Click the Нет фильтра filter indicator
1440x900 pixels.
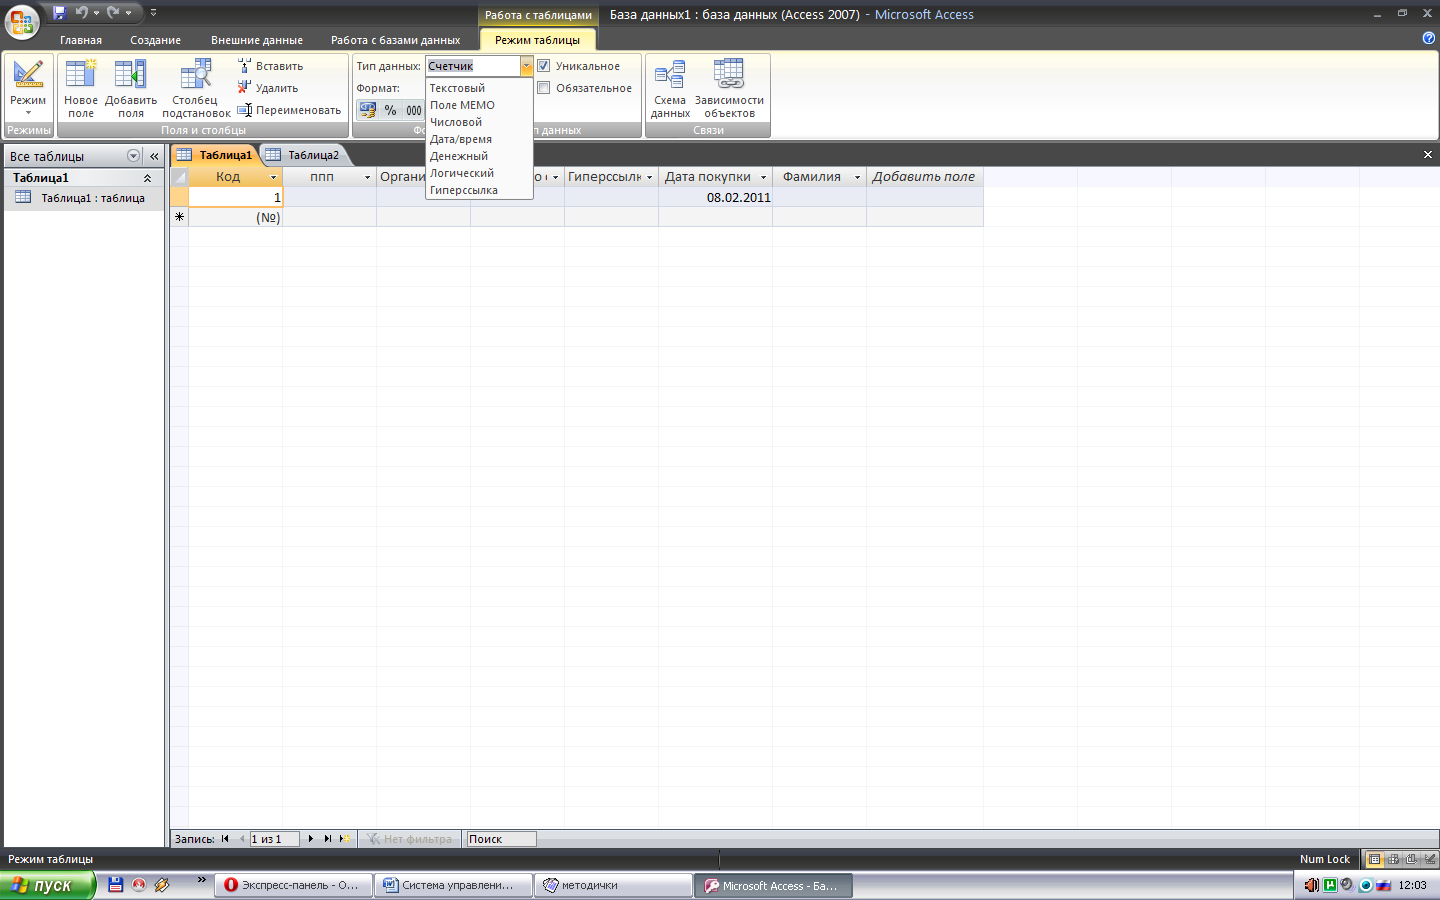409,839
